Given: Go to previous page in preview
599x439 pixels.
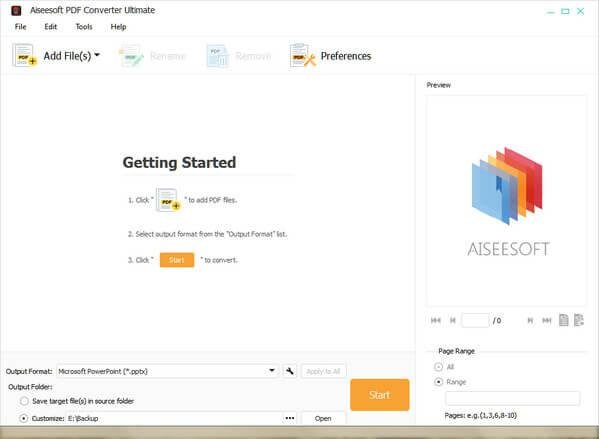Looking at the screenshot, I should [453, 320].
